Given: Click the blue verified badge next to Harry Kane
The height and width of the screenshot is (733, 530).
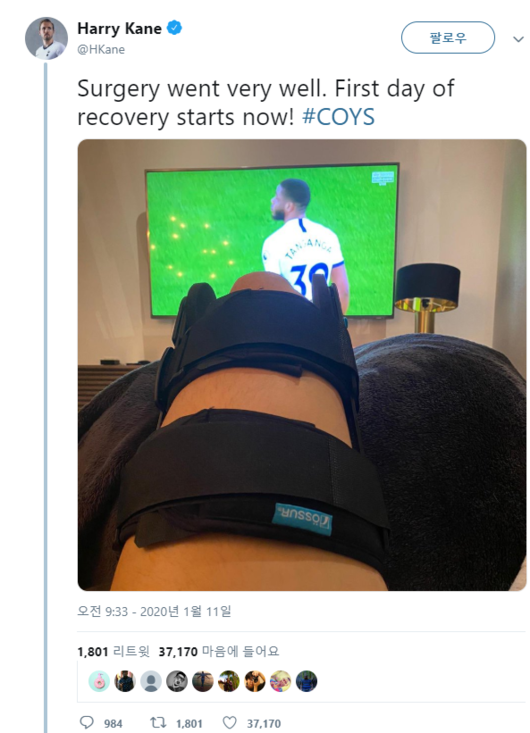Looking at the screenshot, I should pos(175,28).
